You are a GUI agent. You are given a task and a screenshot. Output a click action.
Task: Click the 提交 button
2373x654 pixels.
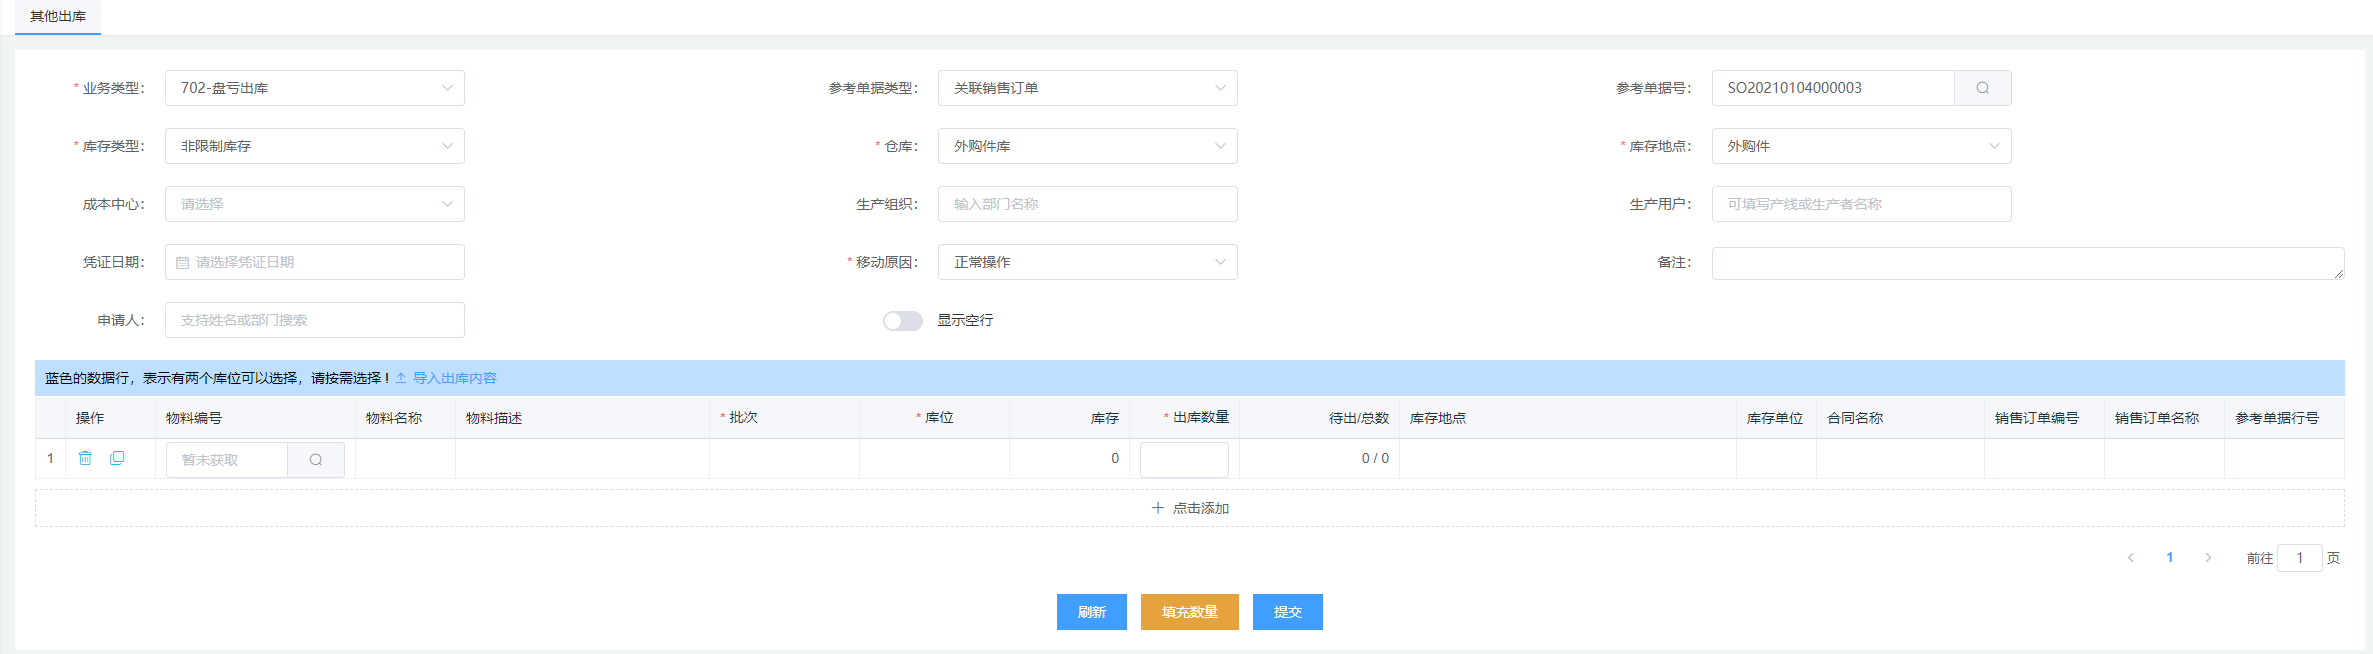click(1287, 612)
